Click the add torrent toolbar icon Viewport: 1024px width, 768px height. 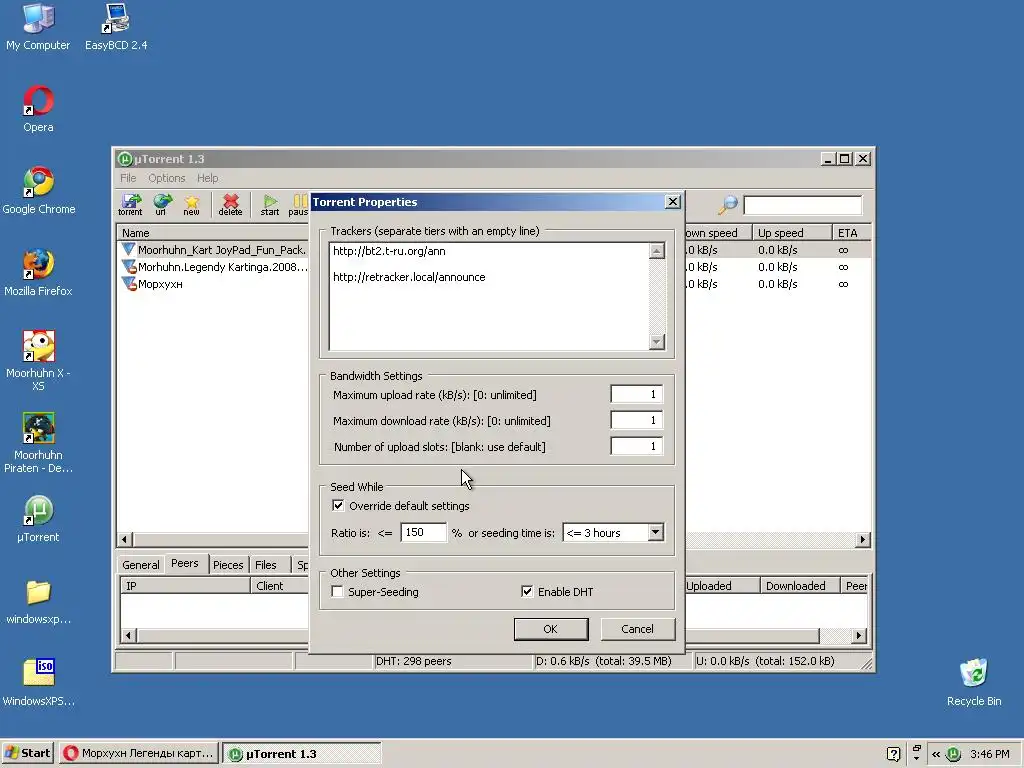point(130,204)
